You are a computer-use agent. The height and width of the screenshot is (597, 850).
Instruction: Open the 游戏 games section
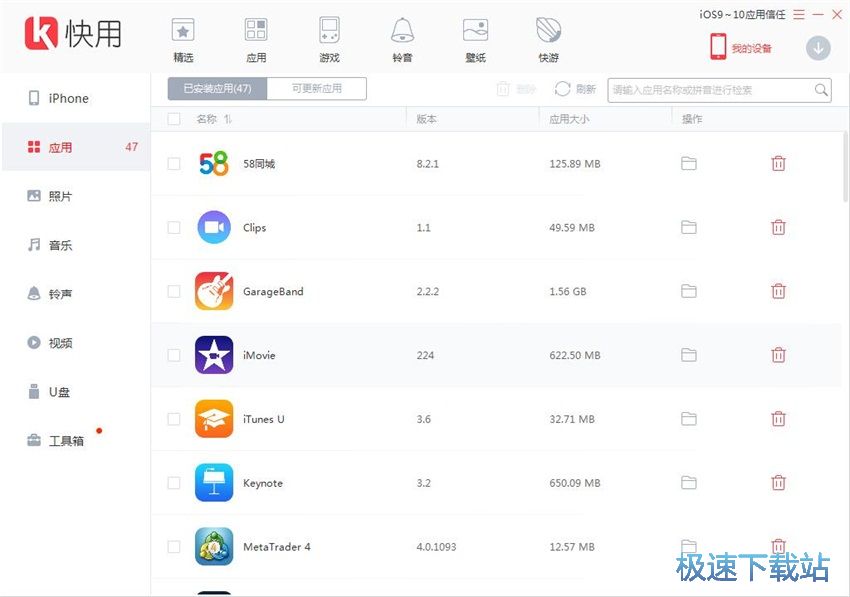tap(329, 40)
